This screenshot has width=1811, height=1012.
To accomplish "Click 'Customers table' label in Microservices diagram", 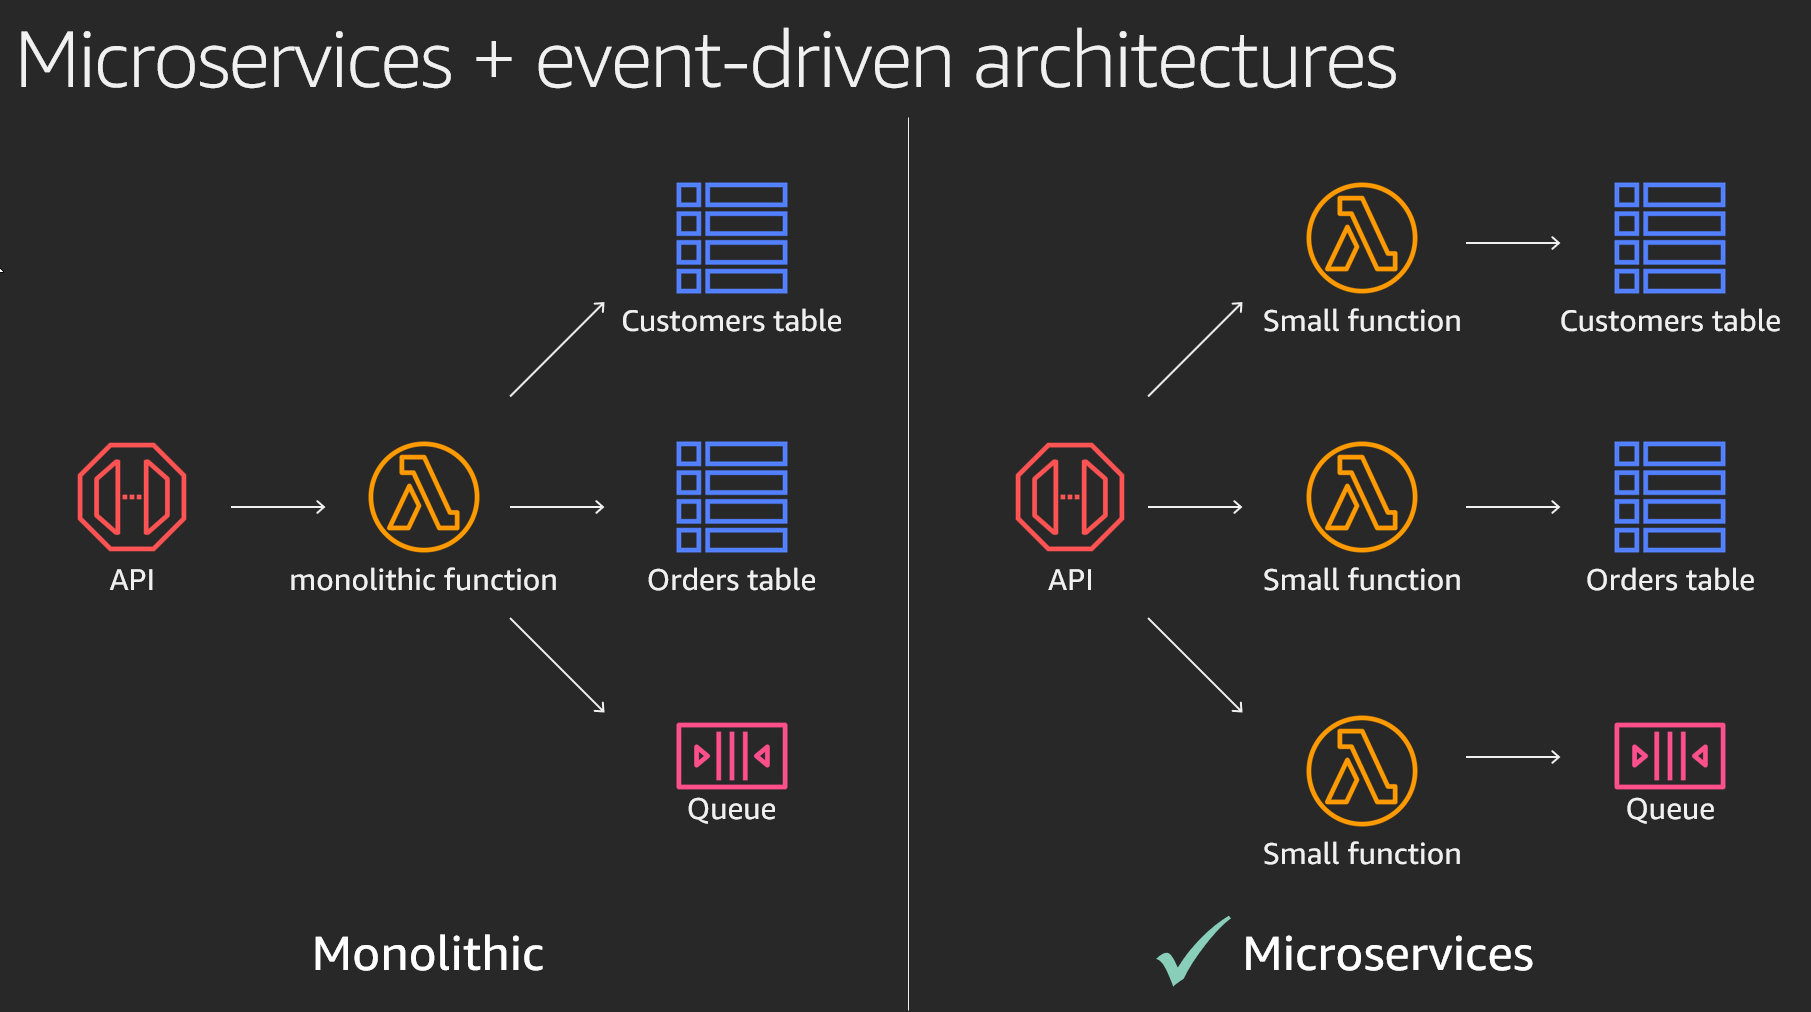I will click(1670, 321).
